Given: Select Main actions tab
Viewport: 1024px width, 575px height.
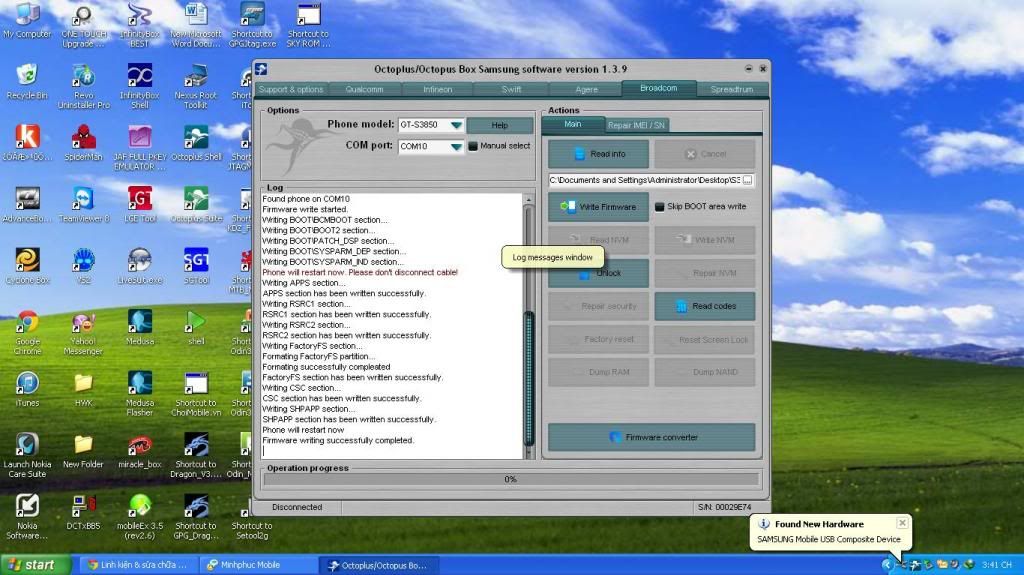Looking at the screenshot, I should coord(573,124).
